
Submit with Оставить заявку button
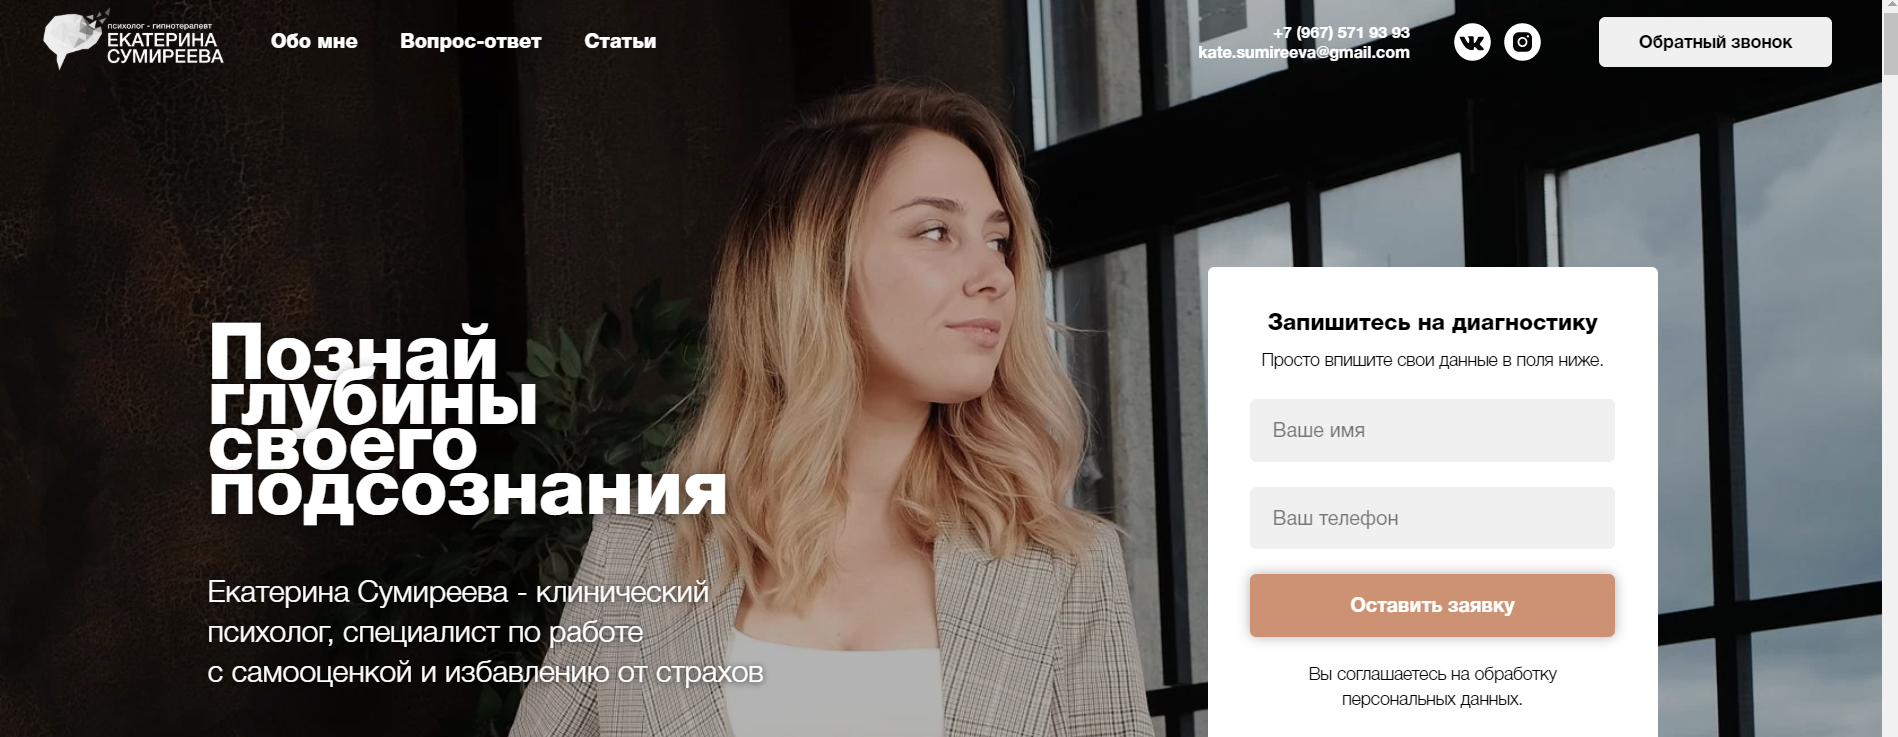(x=1432, y=605)
